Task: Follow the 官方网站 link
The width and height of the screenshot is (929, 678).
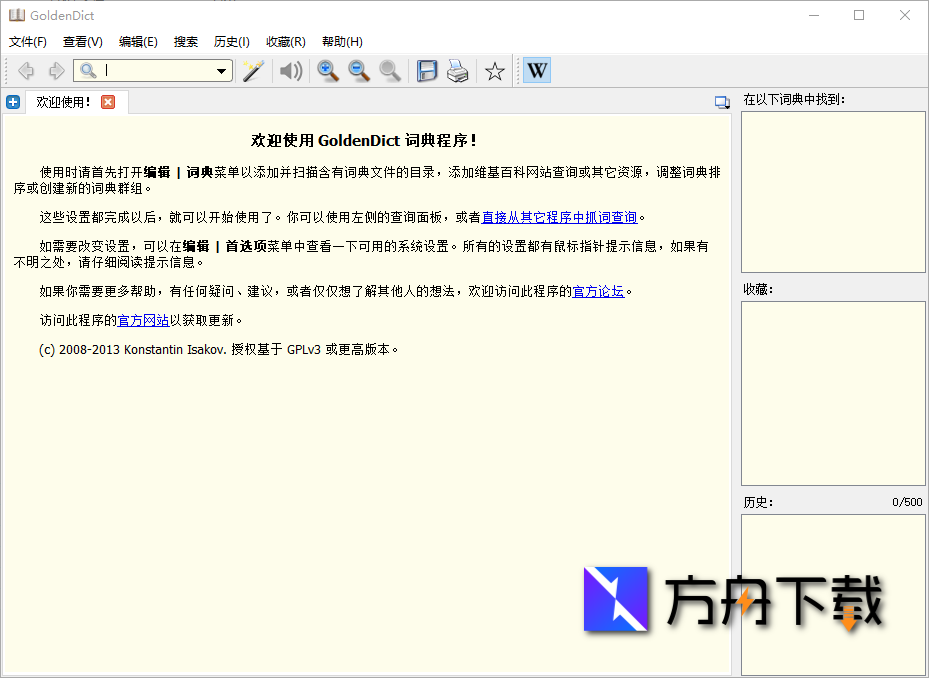Action: coord(143,319)
